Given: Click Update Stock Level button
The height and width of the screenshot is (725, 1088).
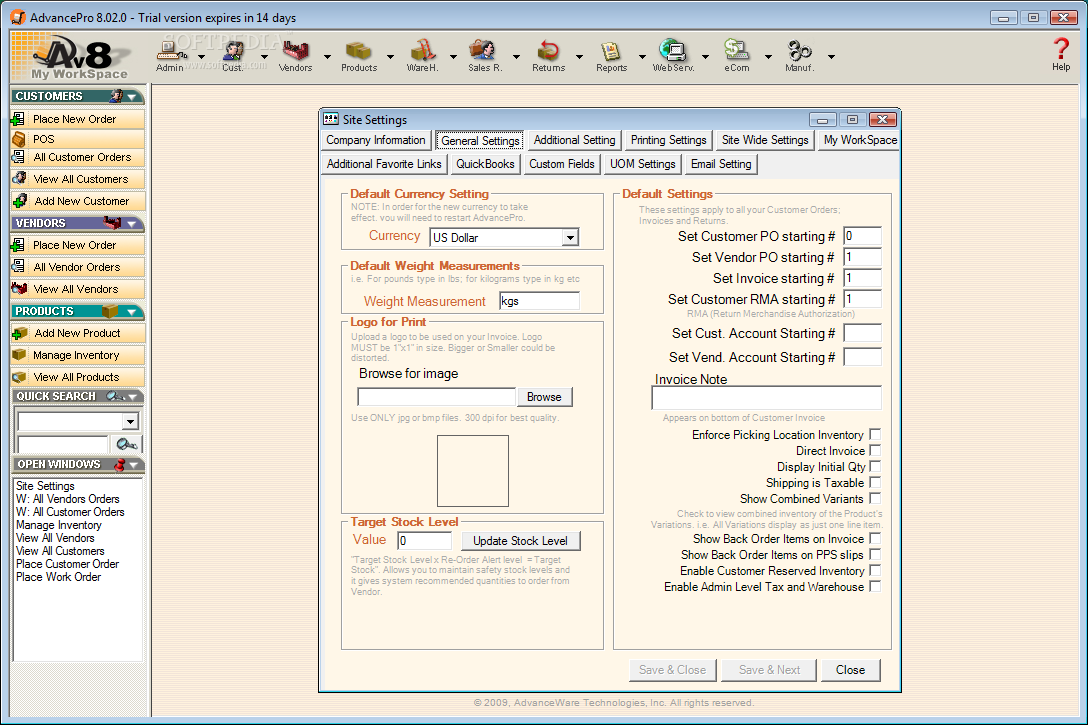Looking at the screenshot, I should [520, 541].
